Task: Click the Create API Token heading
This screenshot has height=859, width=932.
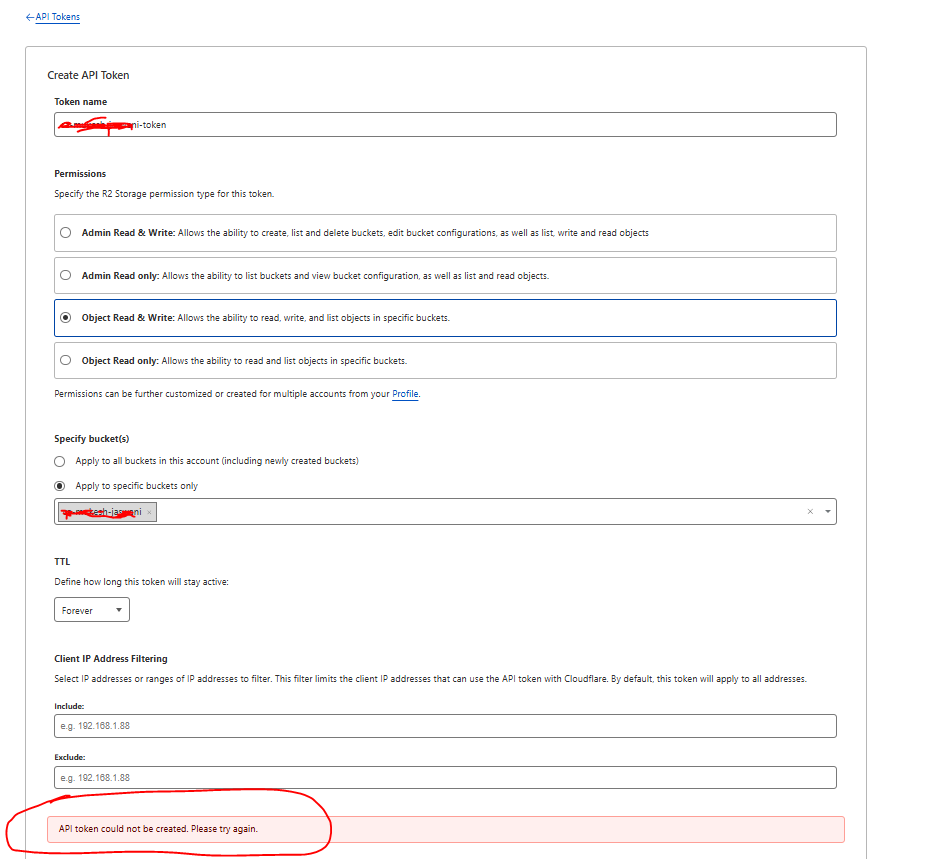Action: (88, 75)
